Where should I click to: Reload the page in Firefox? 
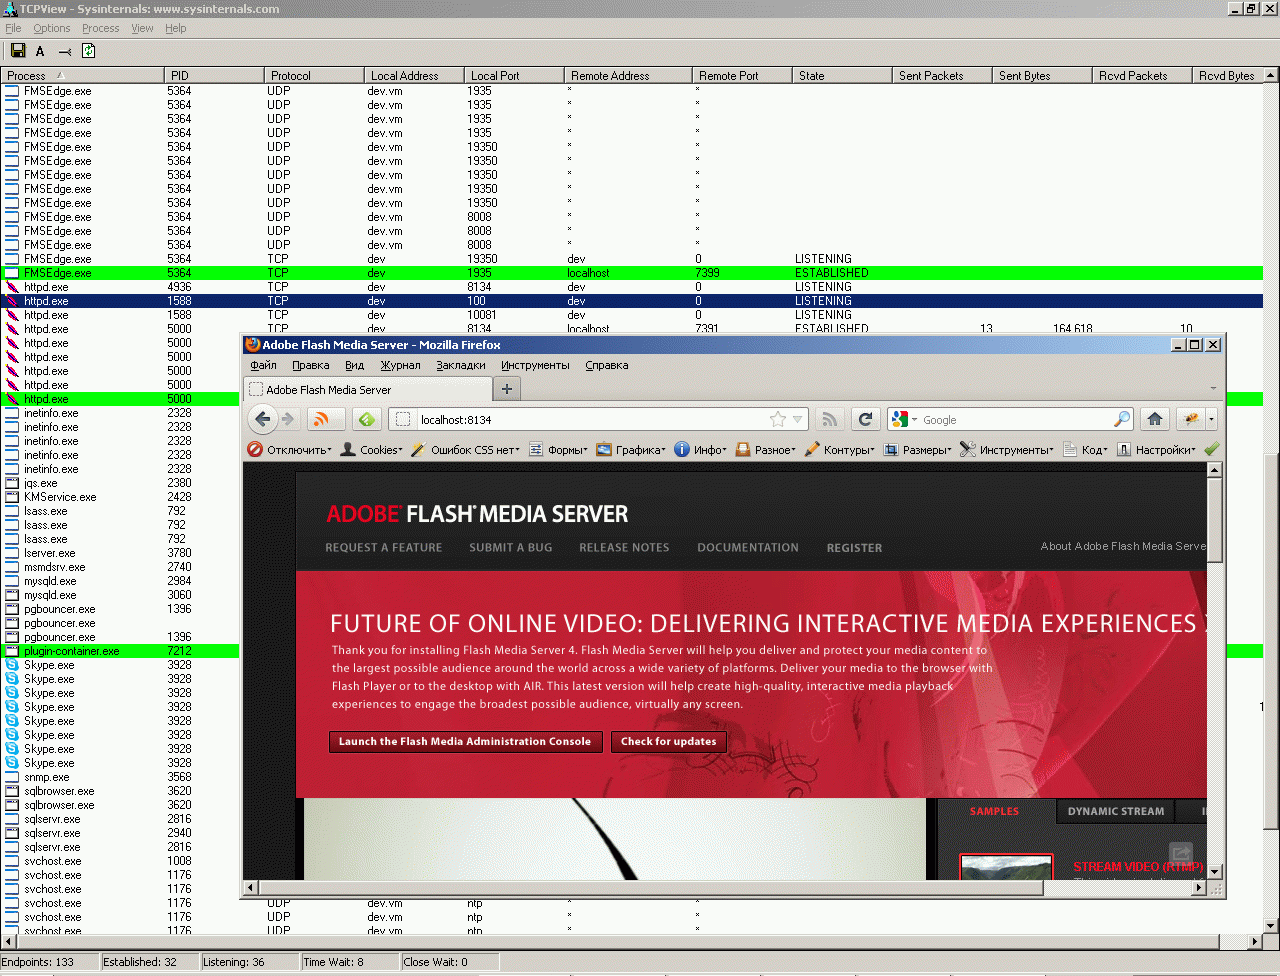point(866,419)
